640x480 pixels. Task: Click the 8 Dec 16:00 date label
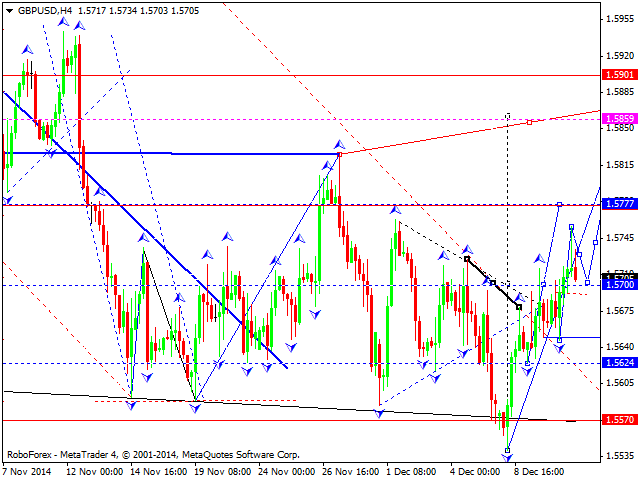(540, 470)
